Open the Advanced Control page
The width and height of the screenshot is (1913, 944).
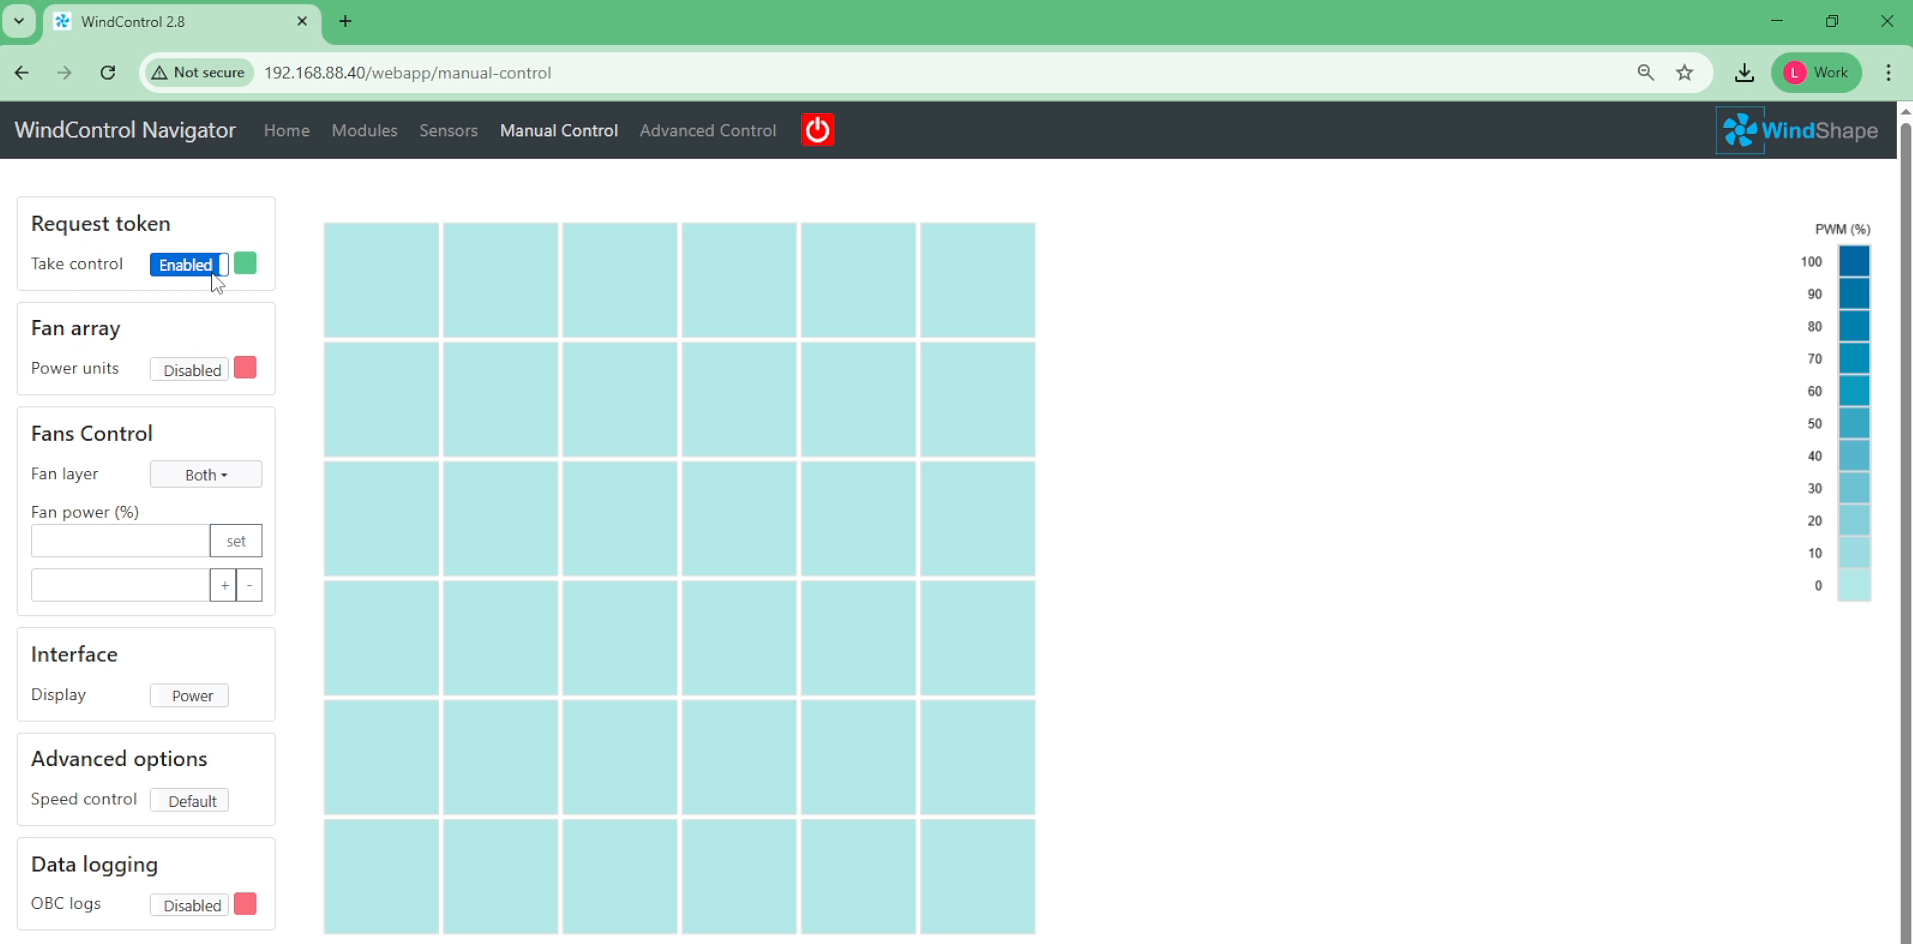[707, 131]
